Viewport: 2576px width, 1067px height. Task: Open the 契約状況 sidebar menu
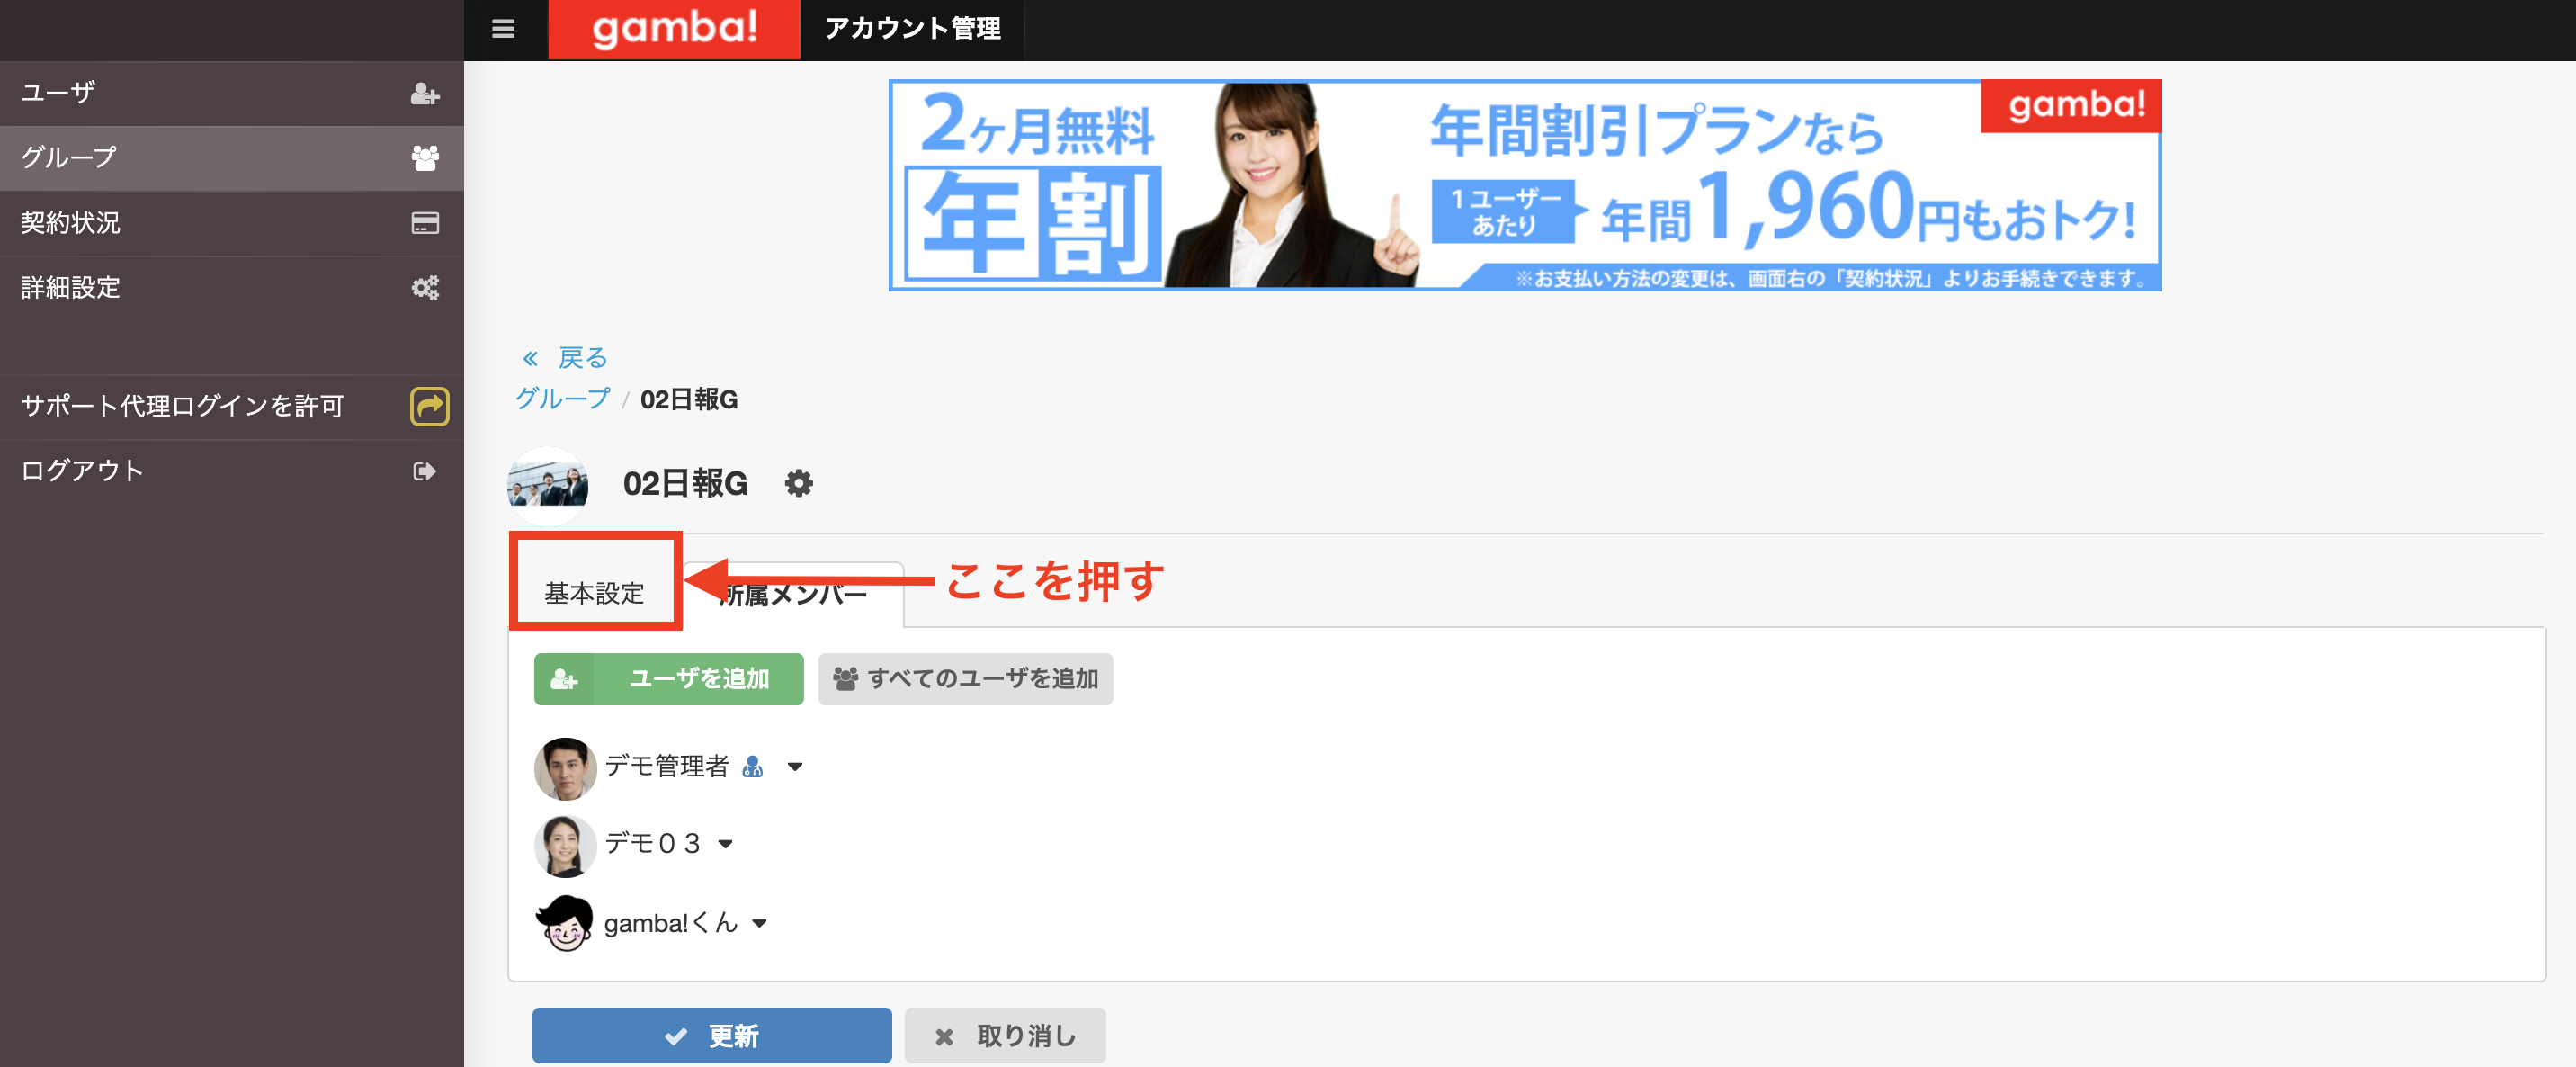click(x=232, y=223)
